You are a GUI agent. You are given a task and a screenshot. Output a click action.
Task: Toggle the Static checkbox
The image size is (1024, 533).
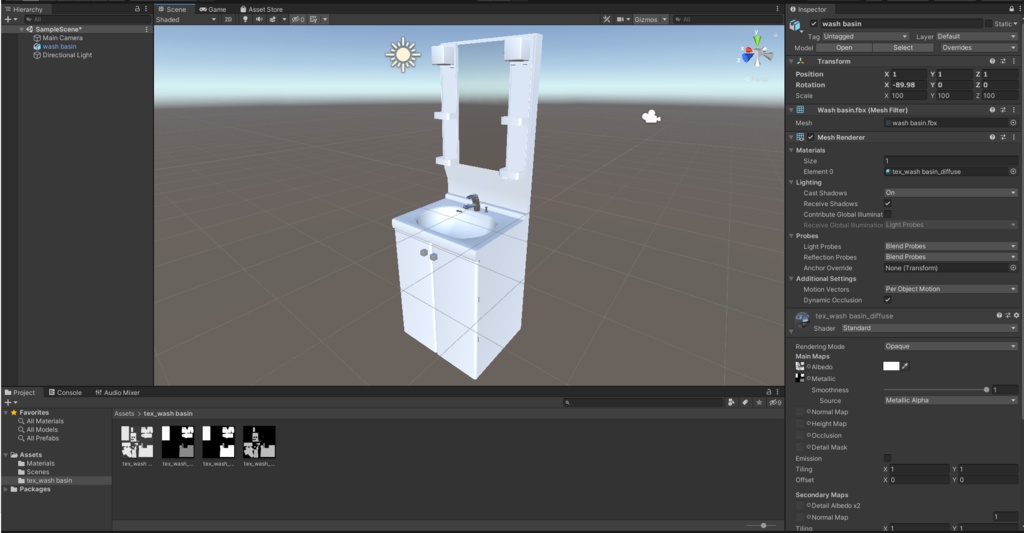pyautogui.click(x=989, y=24)
